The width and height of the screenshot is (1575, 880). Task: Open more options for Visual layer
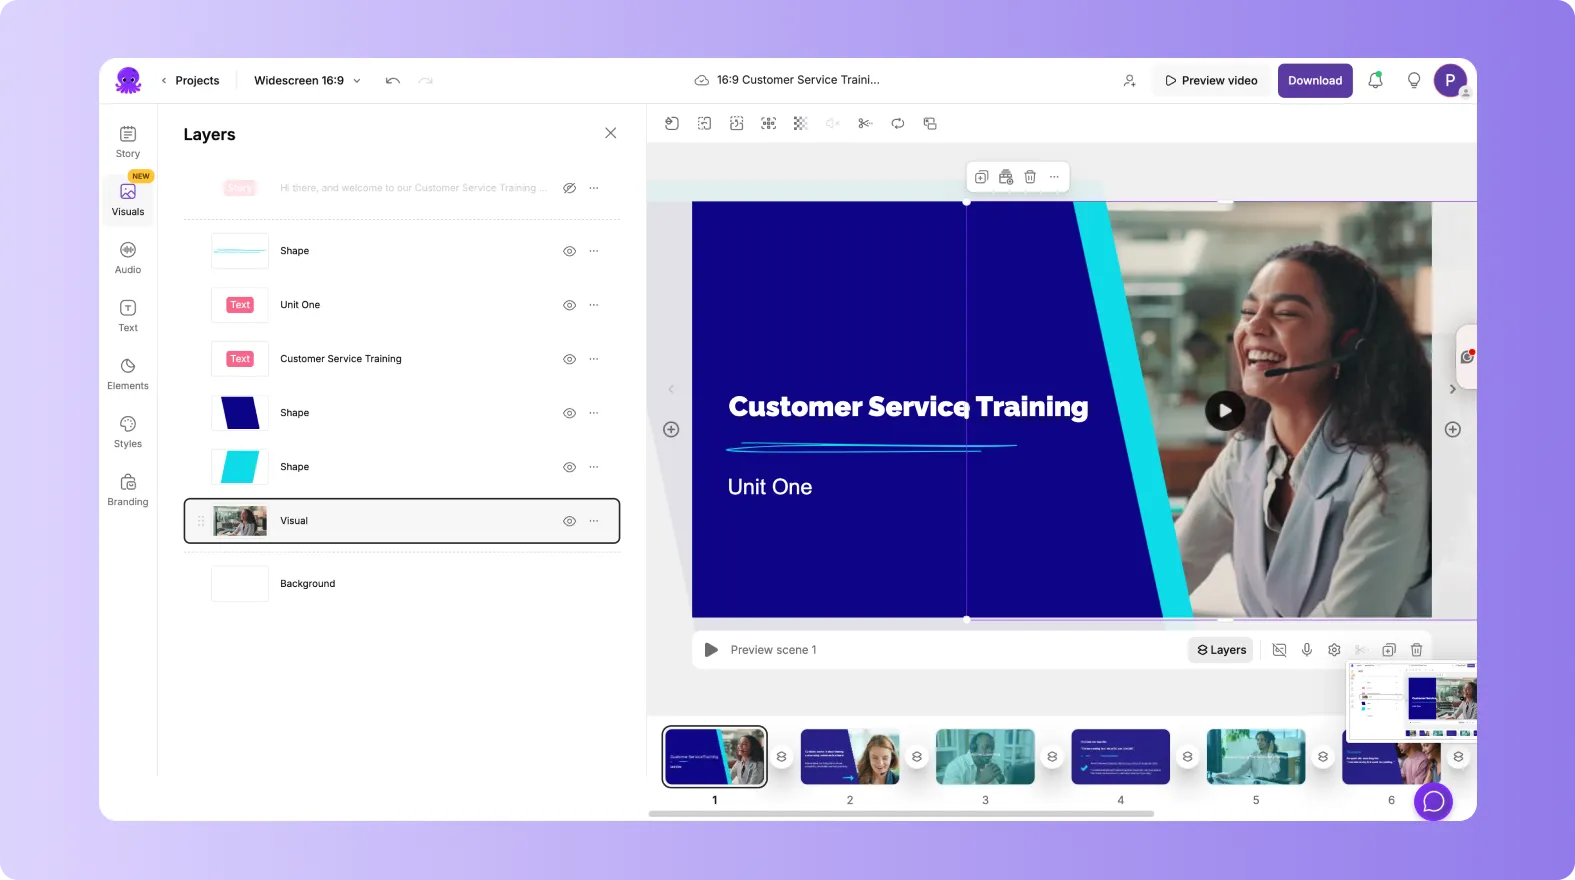pyautogui.click(x=594, y=521)
